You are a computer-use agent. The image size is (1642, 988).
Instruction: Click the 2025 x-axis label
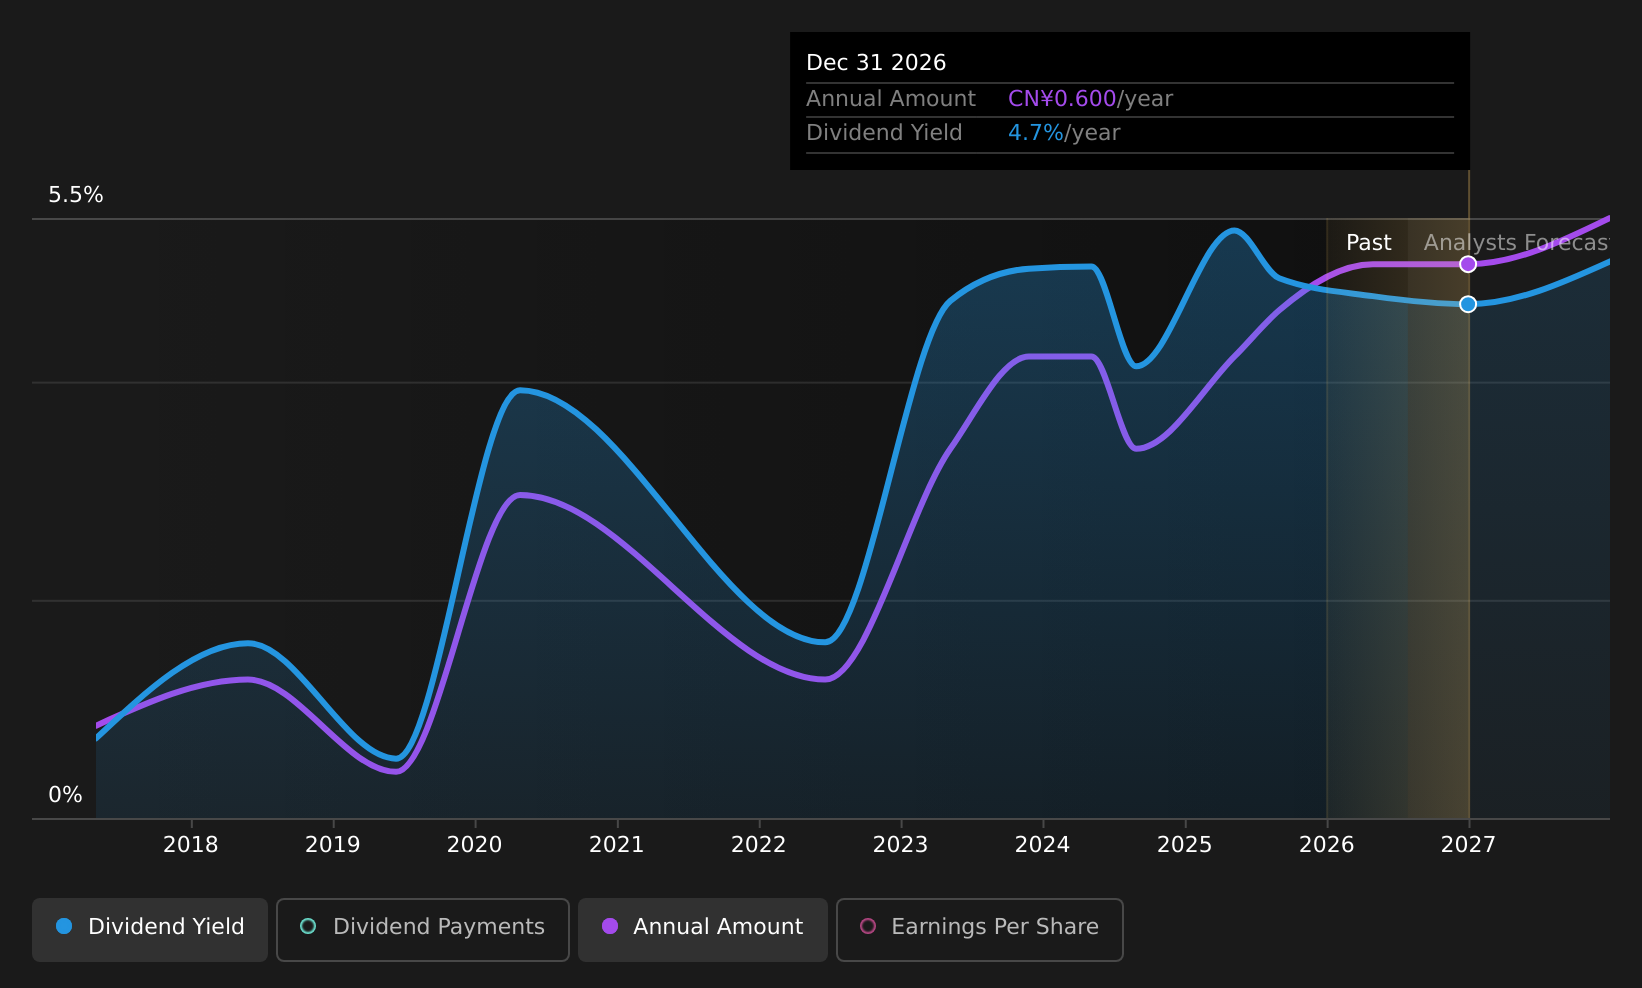coord(1185,845)
